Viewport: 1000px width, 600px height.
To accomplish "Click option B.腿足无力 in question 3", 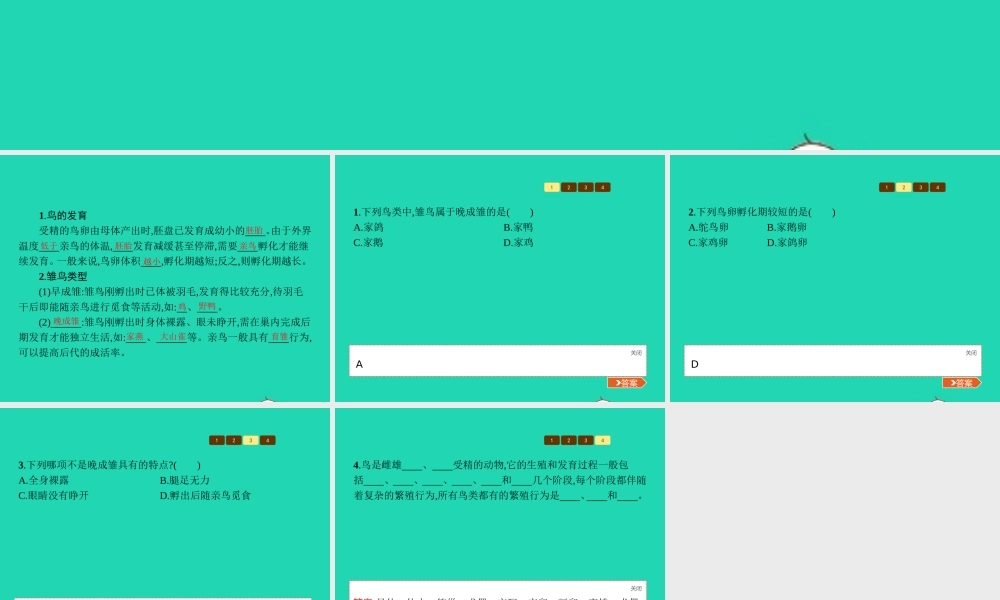I will [184, 481].
